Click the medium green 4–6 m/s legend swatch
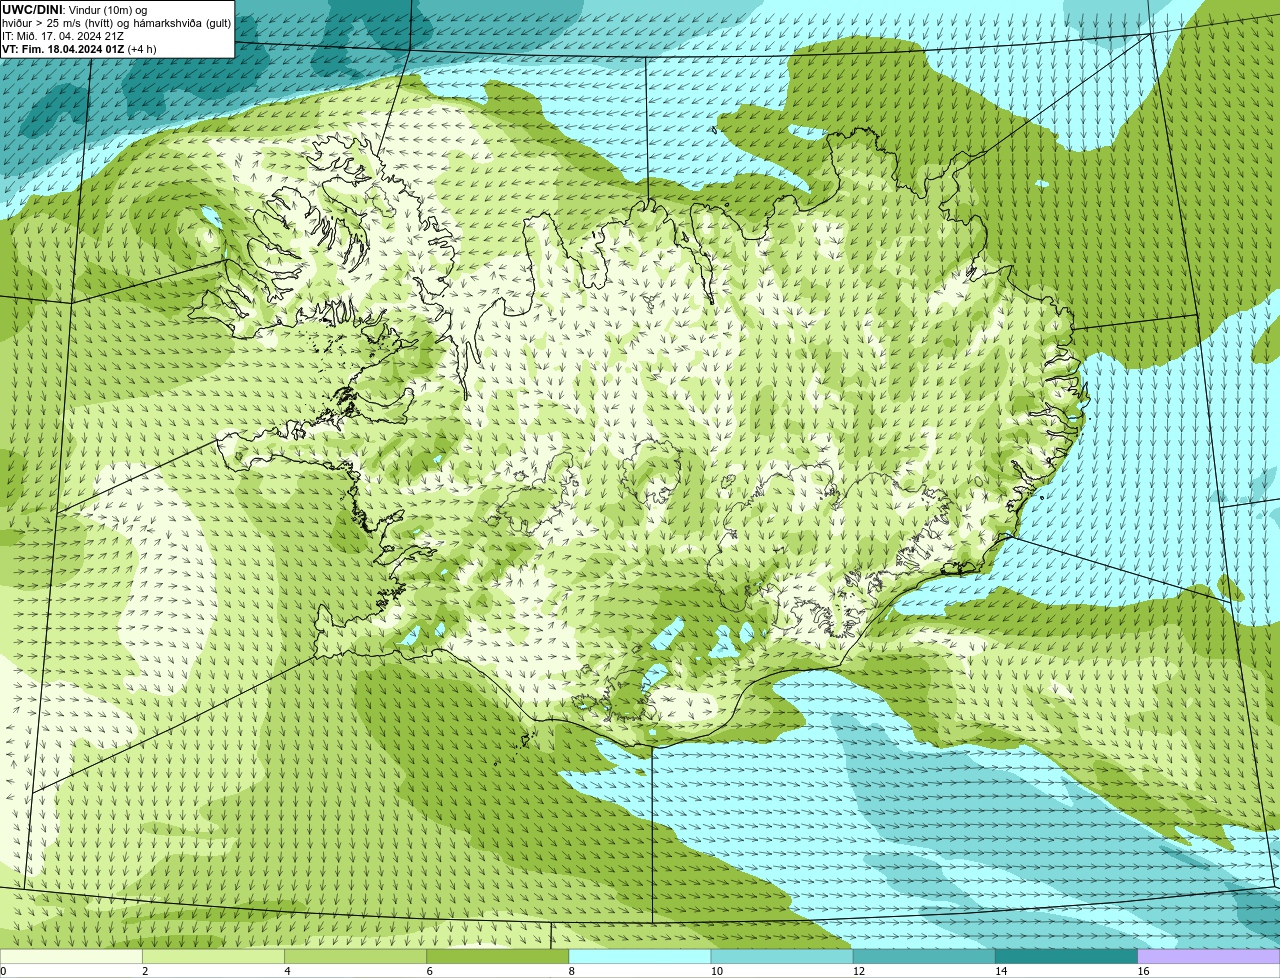1280x978 pixels. [x=355, y=957]
